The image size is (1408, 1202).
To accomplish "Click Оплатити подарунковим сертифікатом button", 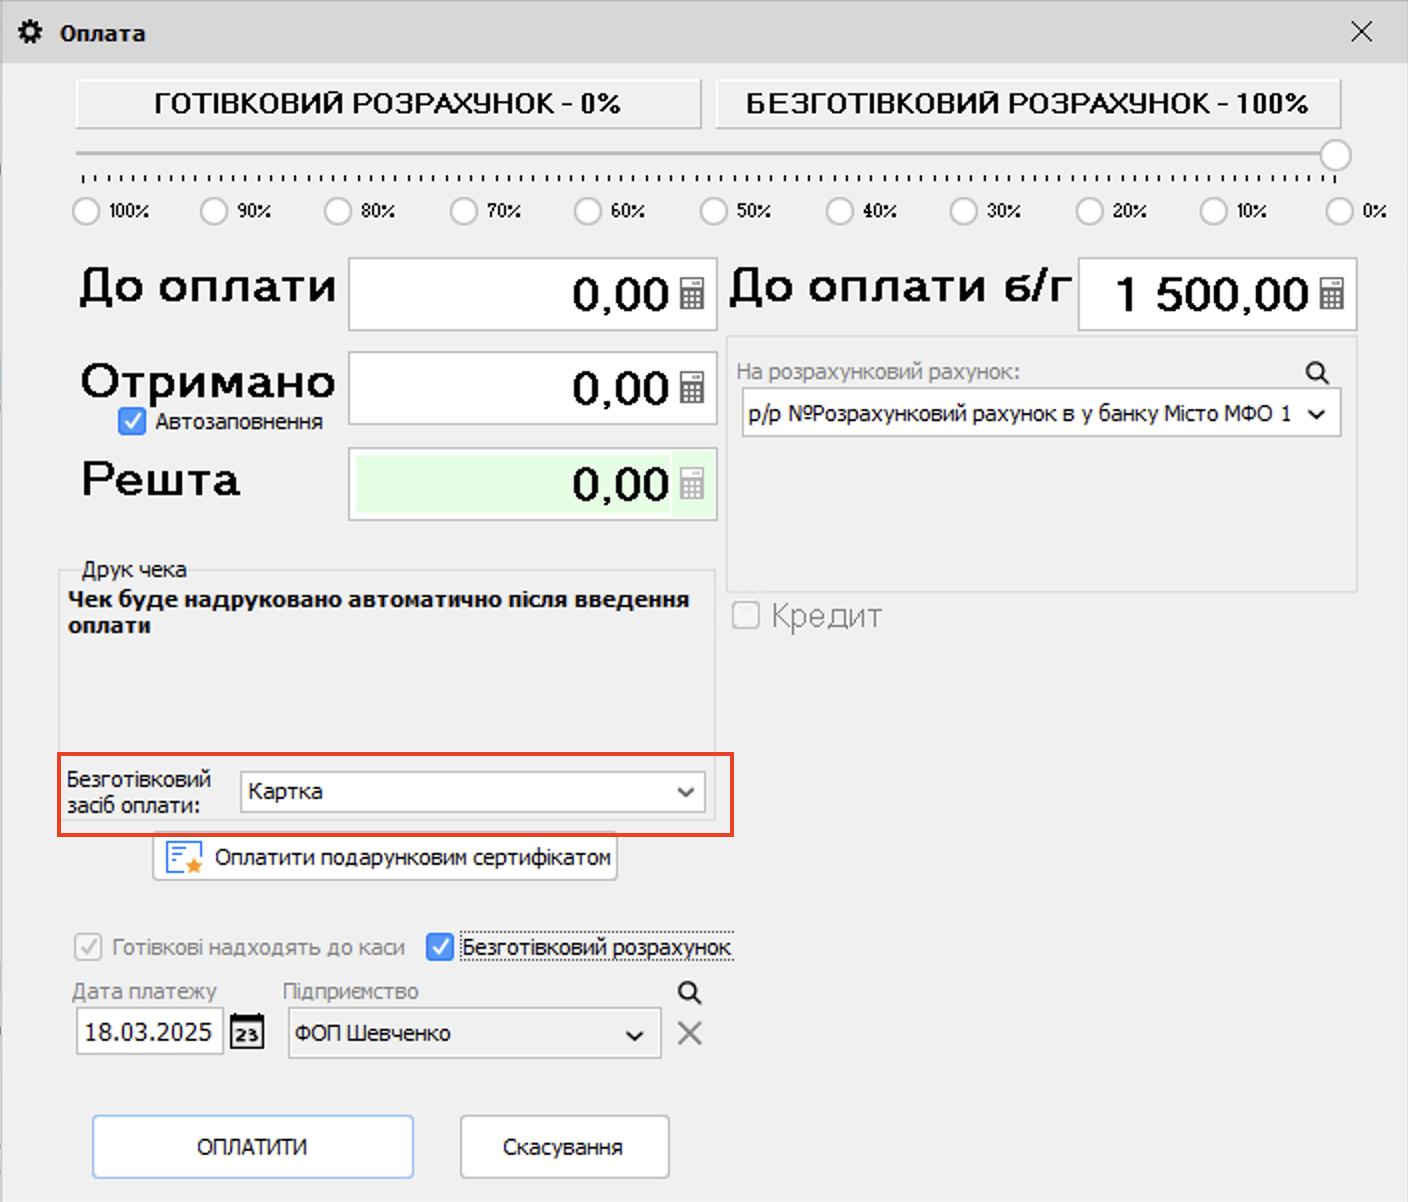I will (385, 858).
